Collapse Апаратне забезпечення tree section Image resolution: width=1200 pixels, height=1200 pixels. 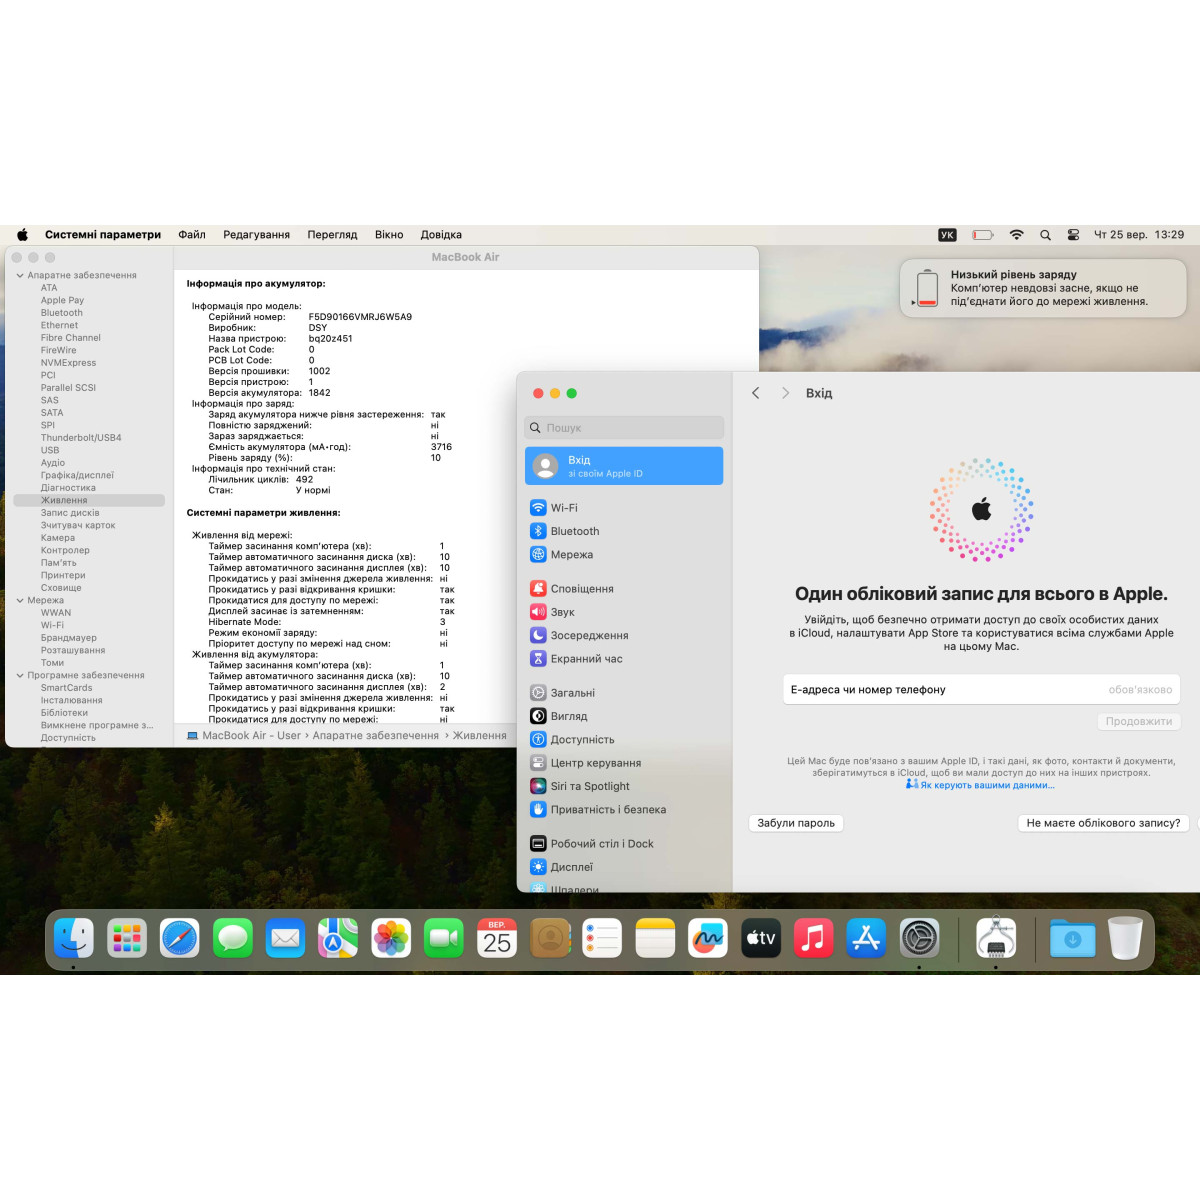click(x=19, y=275)
